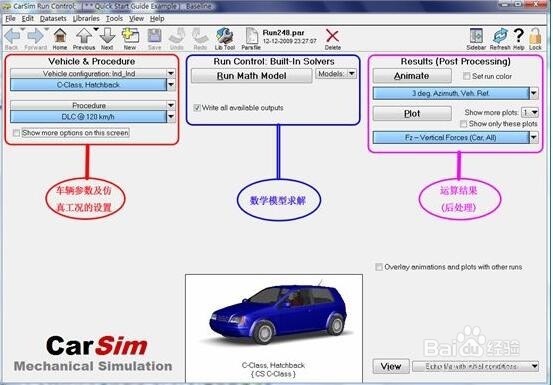Open DLC @ 120 km/h dropdown arrow
This screenshot has height=385, width=553.
click(x=171, y=117)
